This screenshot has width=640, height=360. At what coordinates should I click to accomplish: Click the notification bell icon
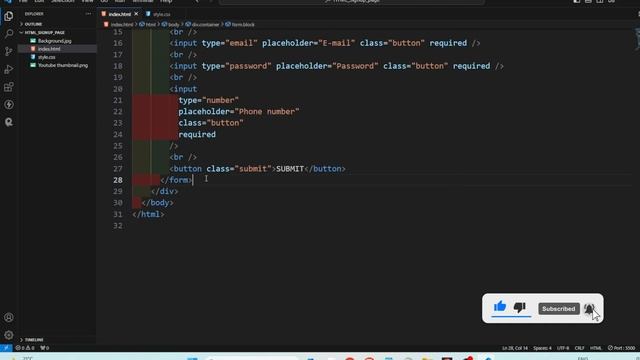(x=589, y=309)
